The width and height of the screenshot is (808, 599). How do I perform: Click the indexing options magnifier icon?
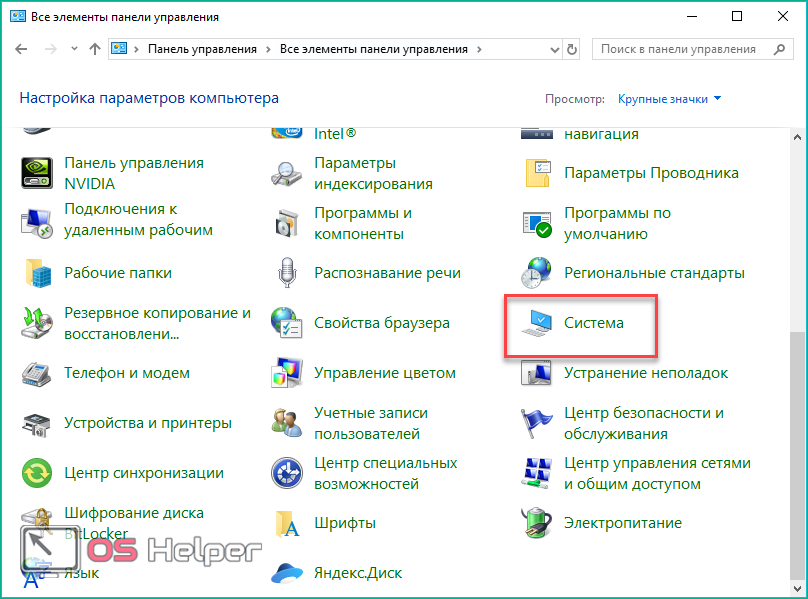coord(287,173)
